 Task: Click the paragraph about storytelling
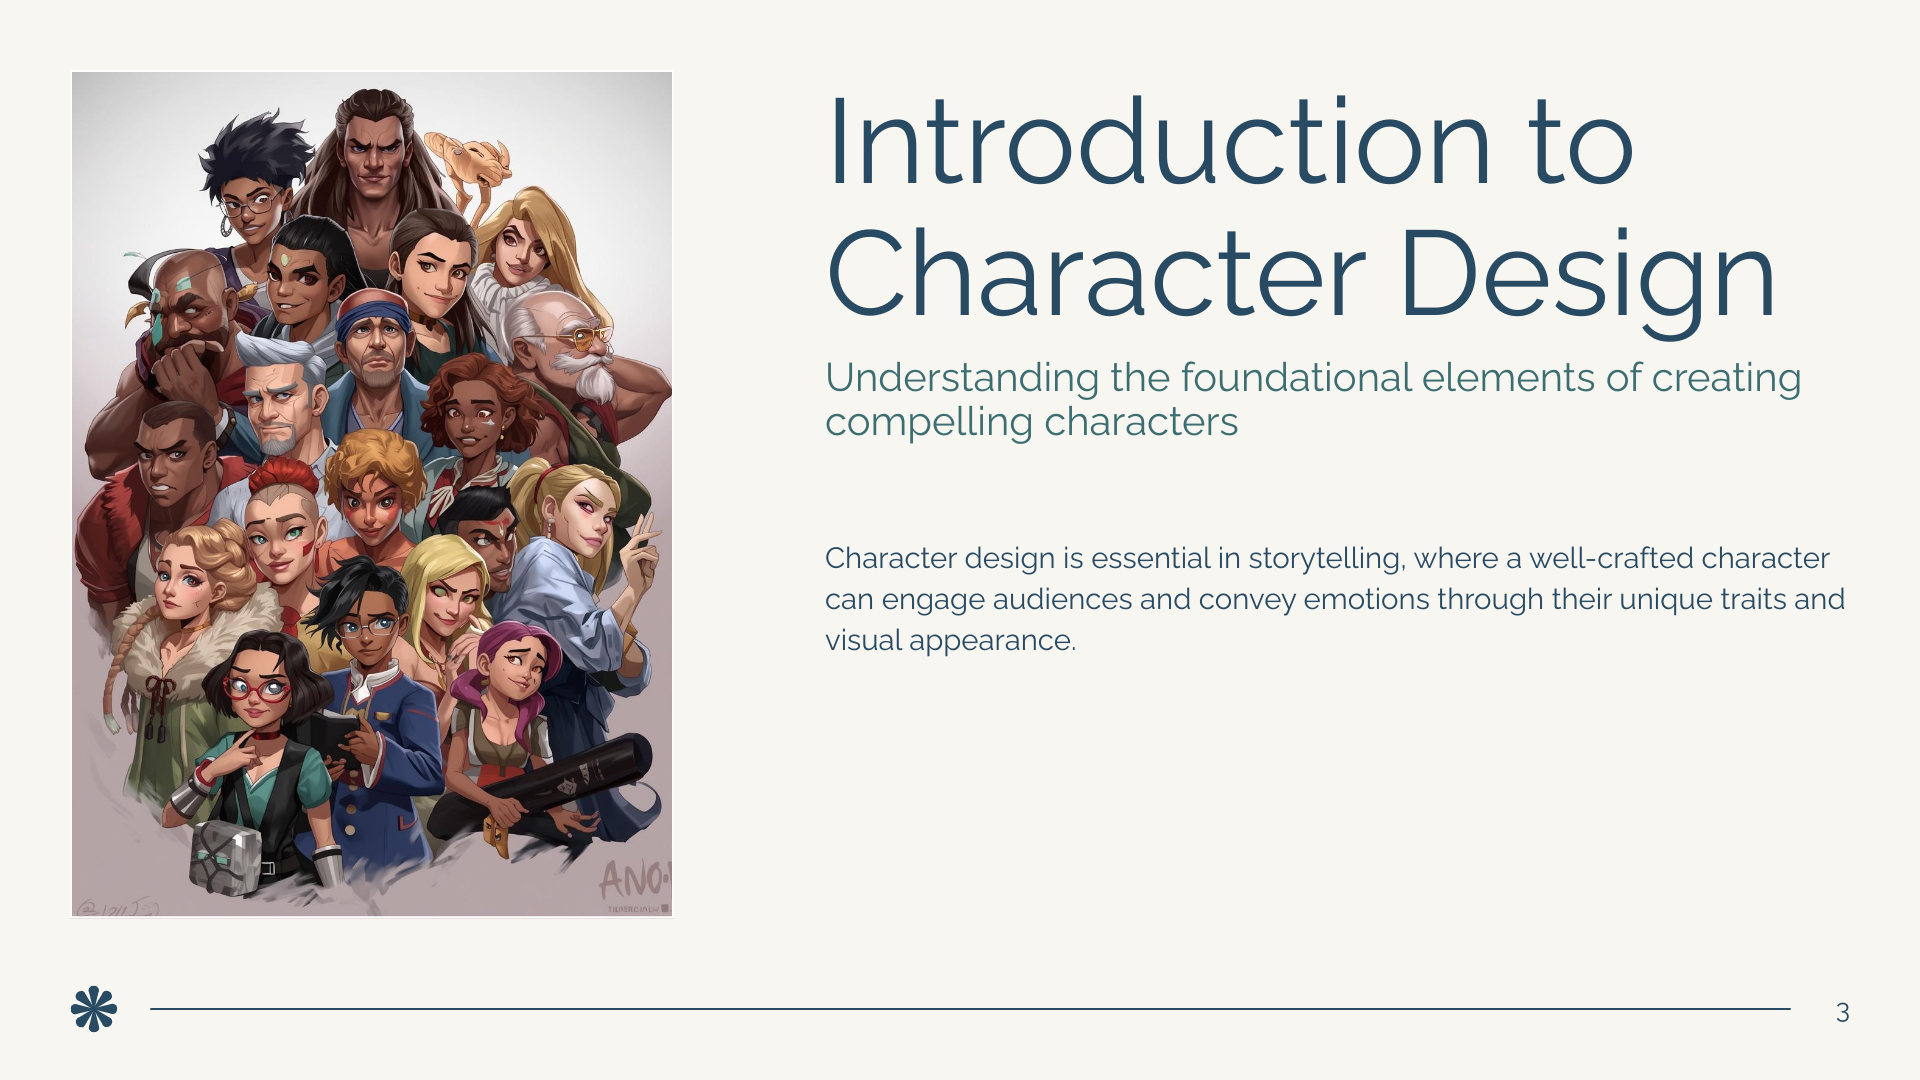tap(1330, 599)
